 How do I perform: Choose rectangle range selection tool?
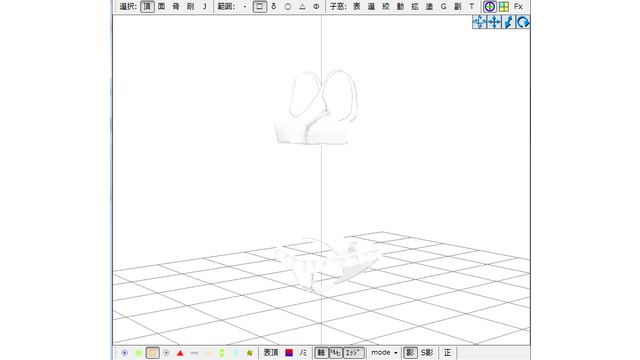(260, 7)
